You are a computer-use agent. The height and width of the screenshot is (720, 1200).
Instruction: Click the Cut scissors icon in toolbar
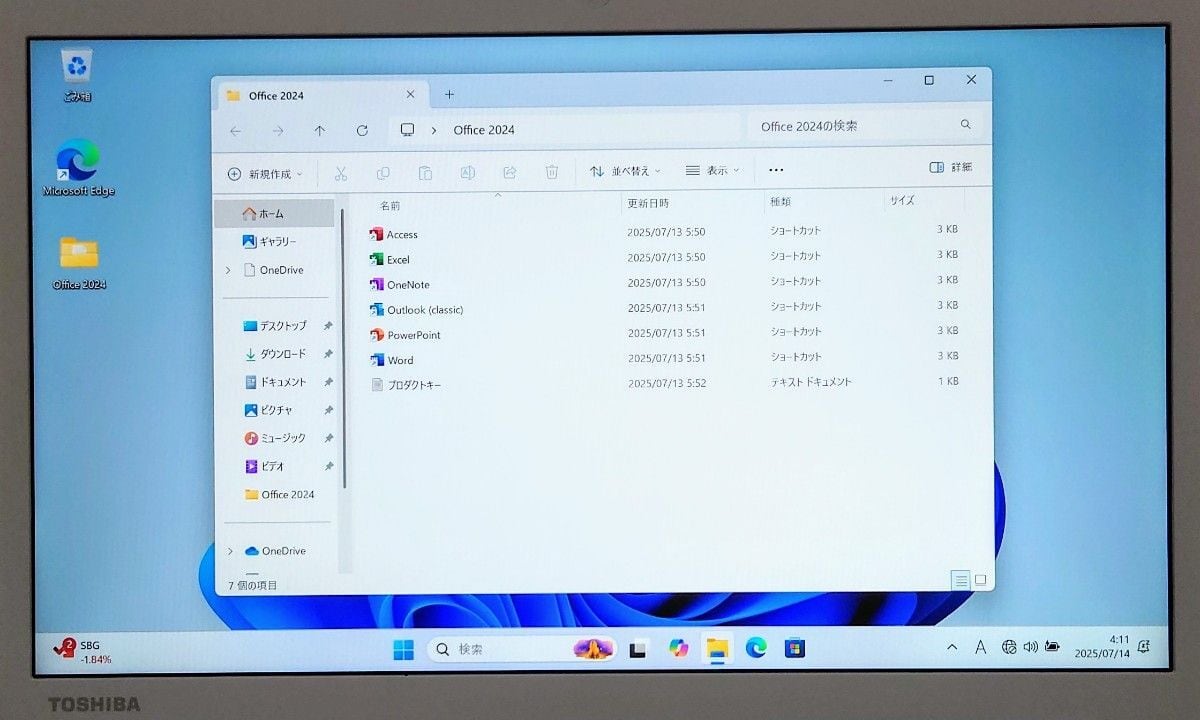click(340, 173)
